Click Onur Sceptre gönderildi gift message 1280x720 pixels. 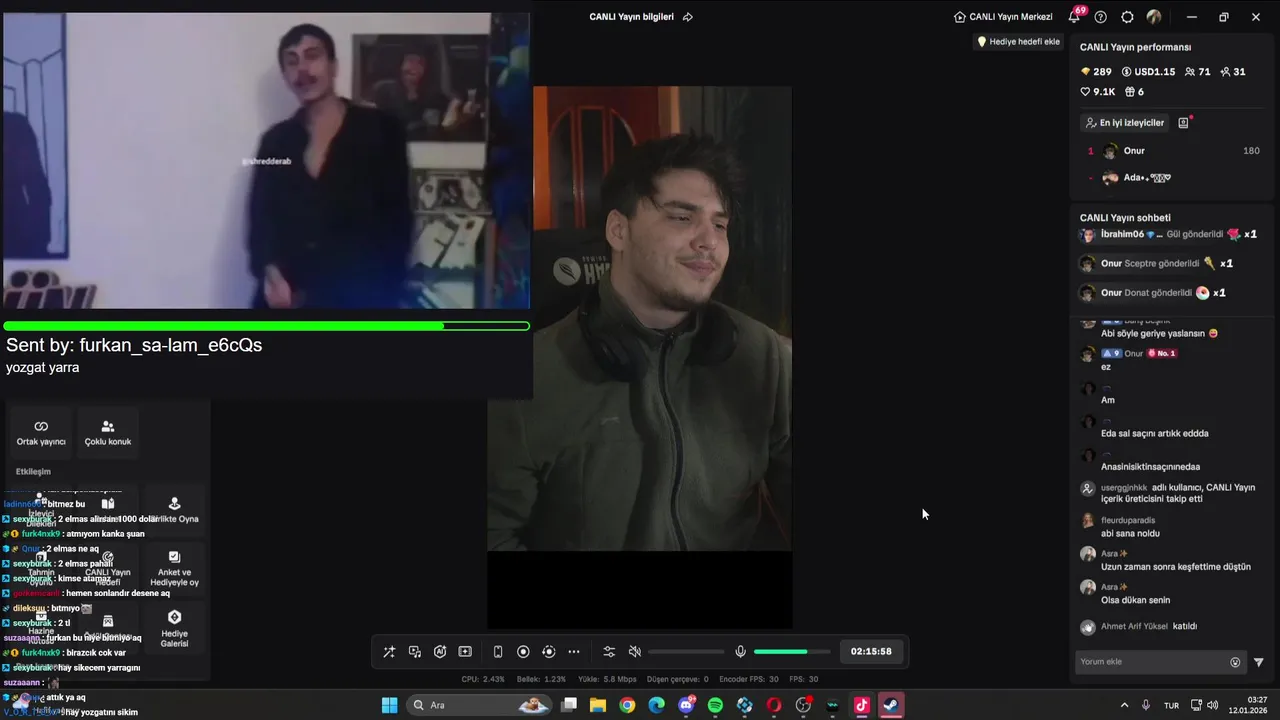coord(1156,264)
